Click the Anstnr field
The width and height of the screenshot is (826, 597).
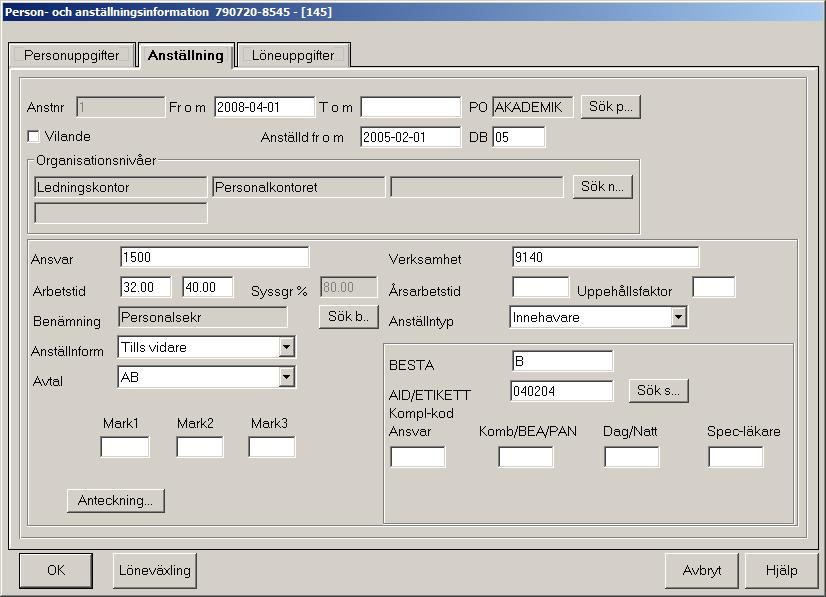pyautogui.click(x=121, y=107)
